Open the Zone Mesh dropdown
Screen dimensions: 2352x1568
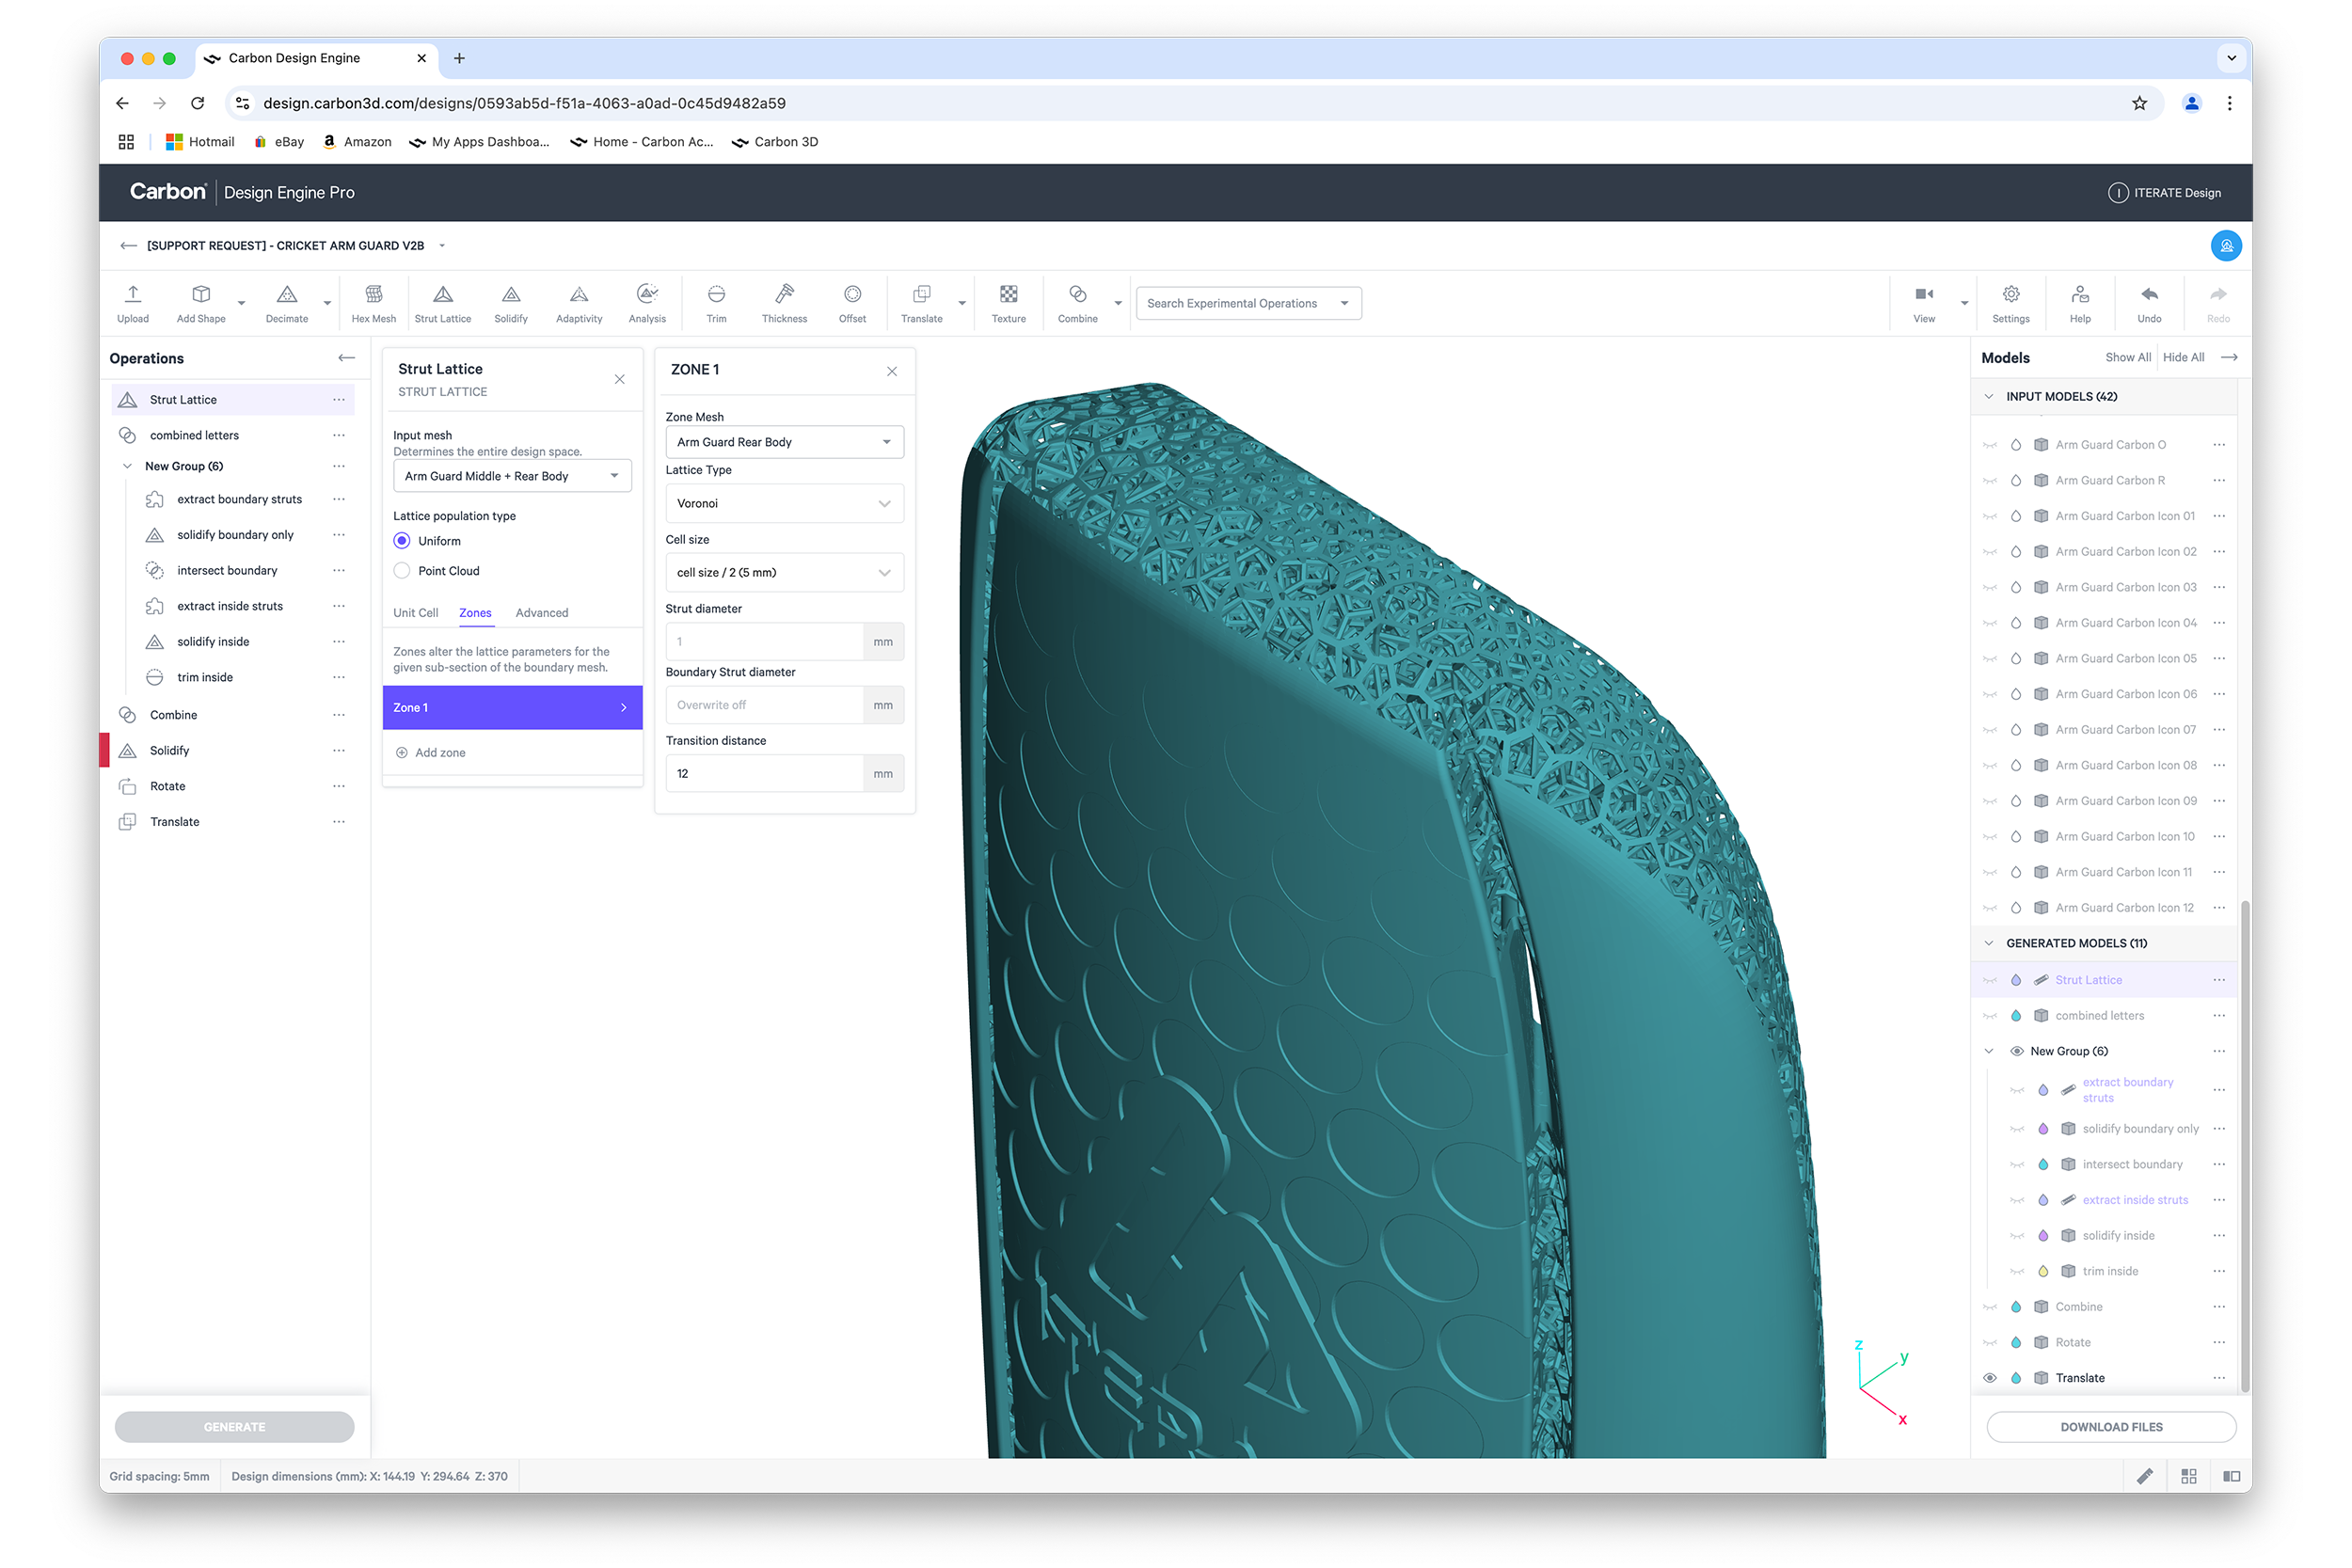[785, 442]
